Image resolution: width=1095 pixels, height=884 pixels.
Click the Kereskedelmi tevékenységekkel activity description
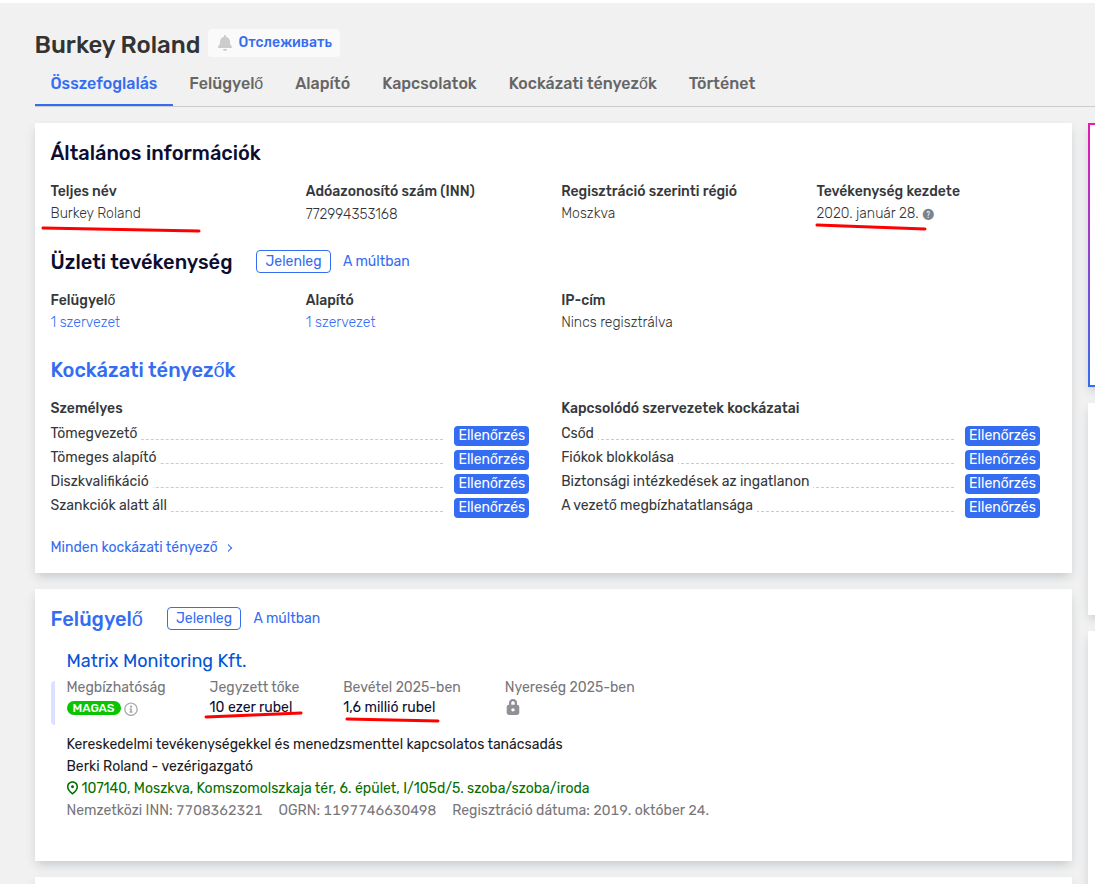[x=314, y=744]
